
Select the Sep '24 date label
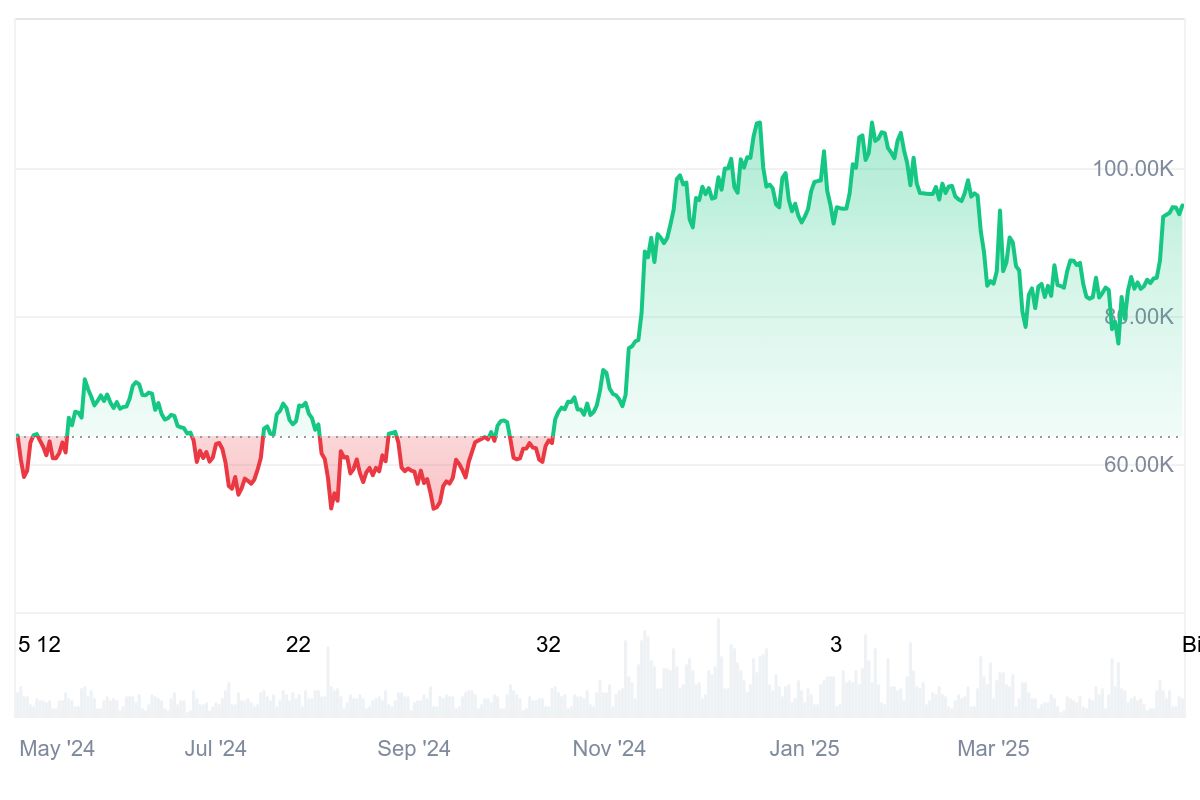tap(414, 749)
